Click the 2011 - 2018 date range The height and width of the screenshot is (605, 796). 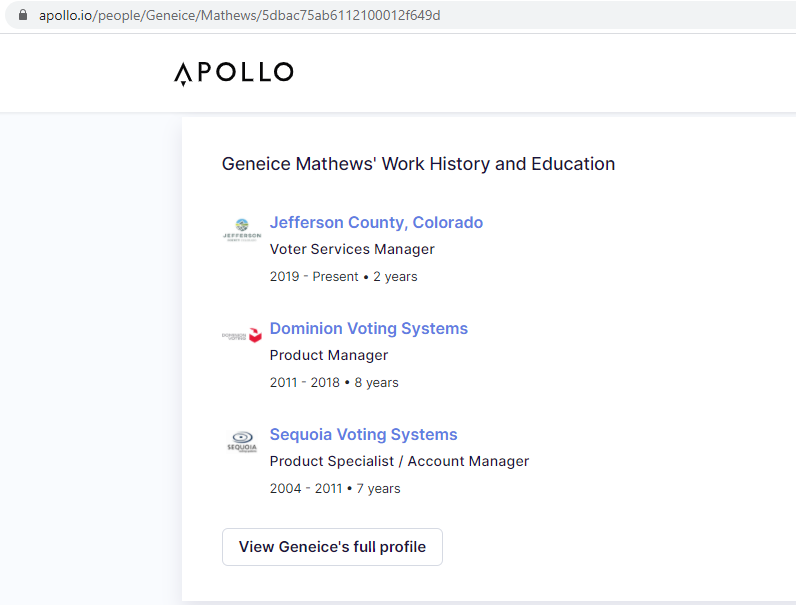[x=305, y=383]
